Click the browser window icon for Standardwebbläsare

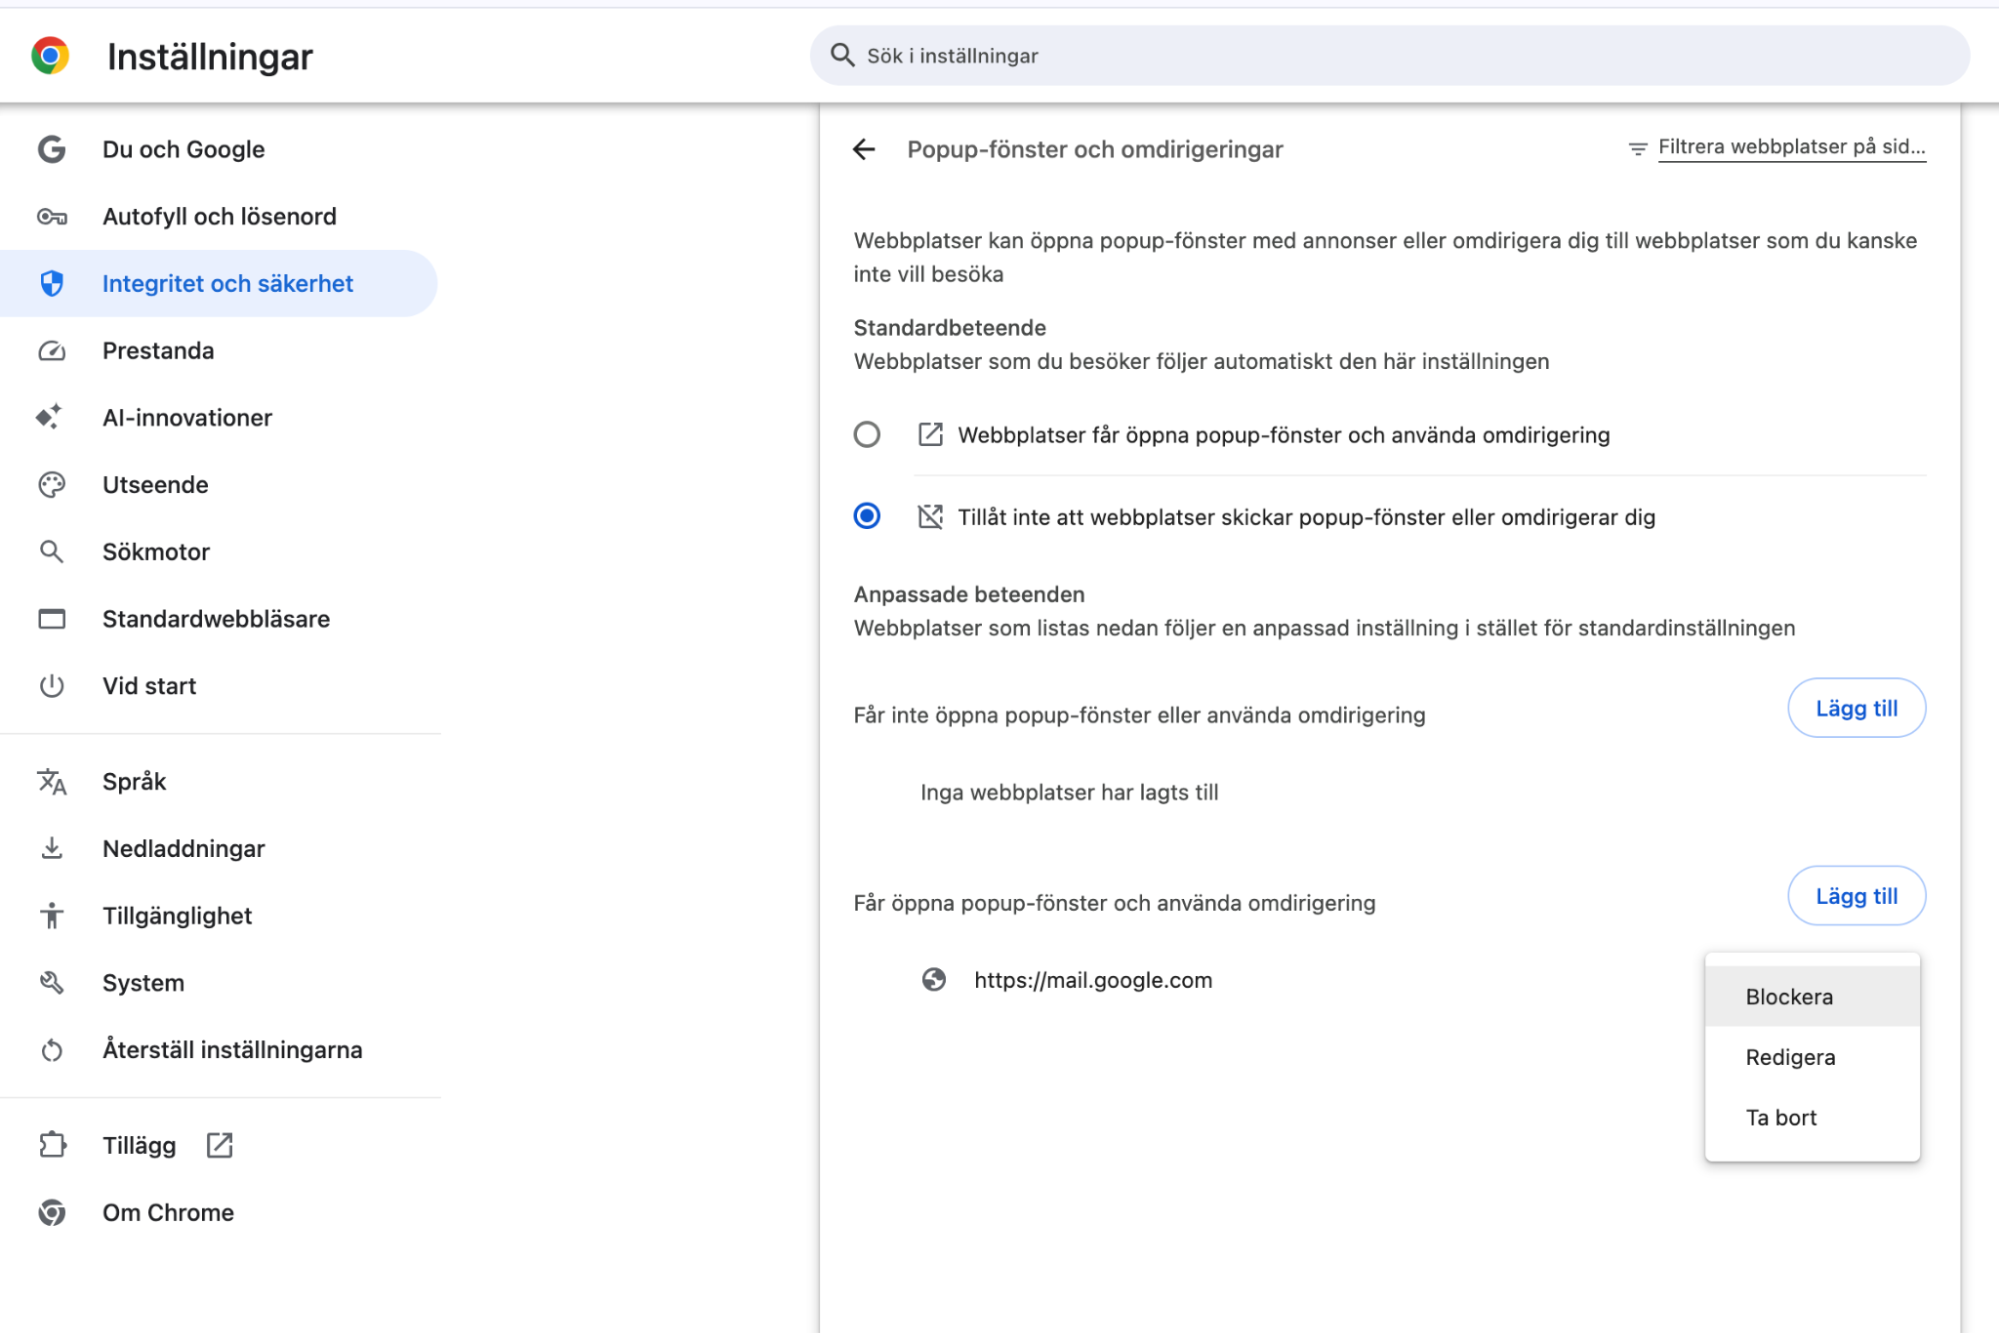point(52,619)
